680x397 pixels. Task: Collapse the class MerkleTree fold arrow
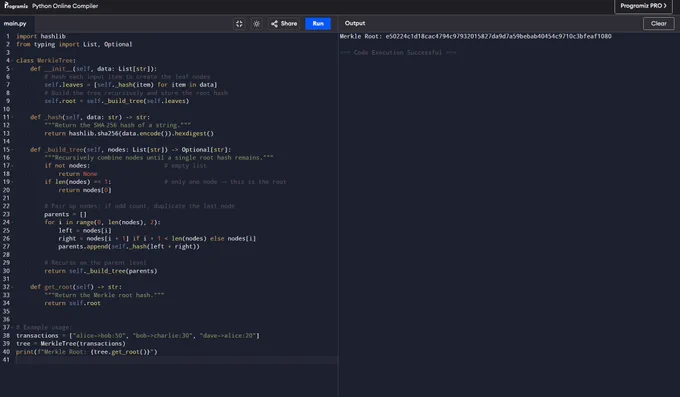(x=12, y=61)
